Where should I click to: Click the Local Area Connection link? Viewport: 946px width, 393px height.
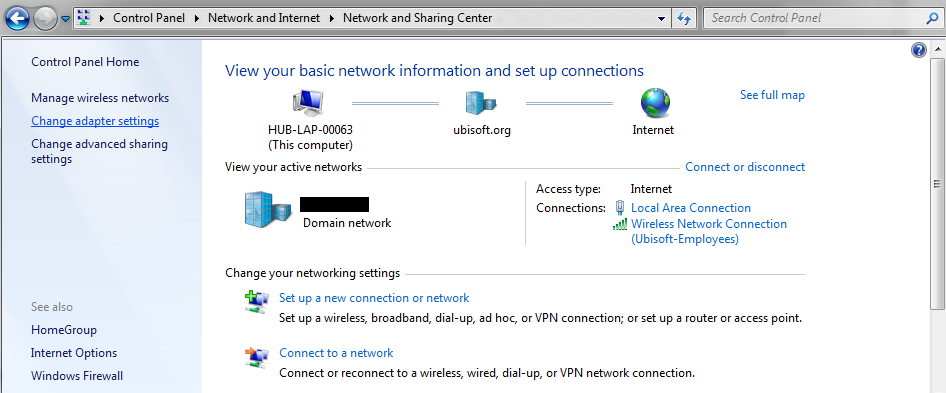click(x=691, y=208)
